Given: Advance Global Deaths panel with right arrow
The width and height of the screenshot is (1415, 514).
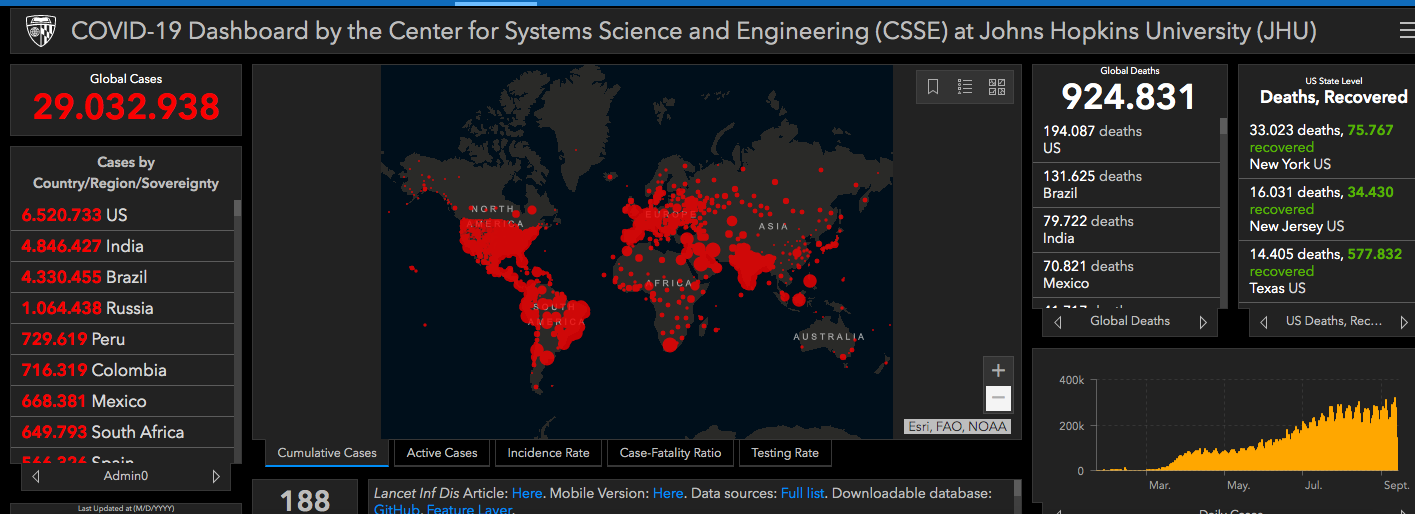Looking at the screenshot, I should 1203,322.
